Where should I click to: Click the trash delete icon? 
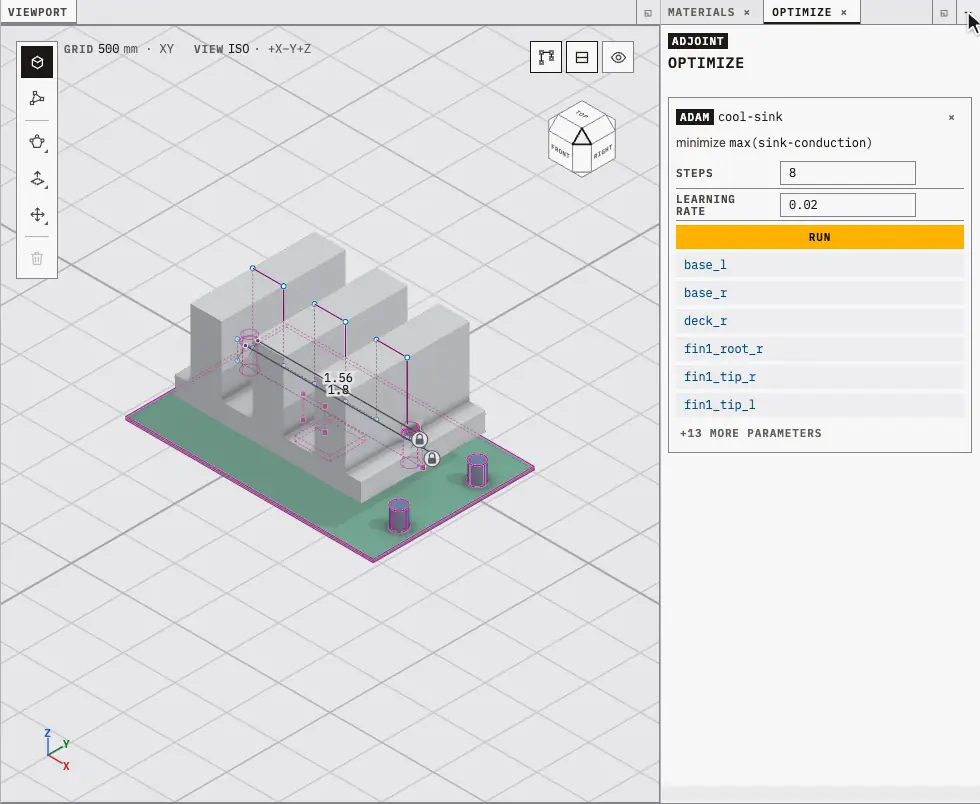tap(37, 258)
